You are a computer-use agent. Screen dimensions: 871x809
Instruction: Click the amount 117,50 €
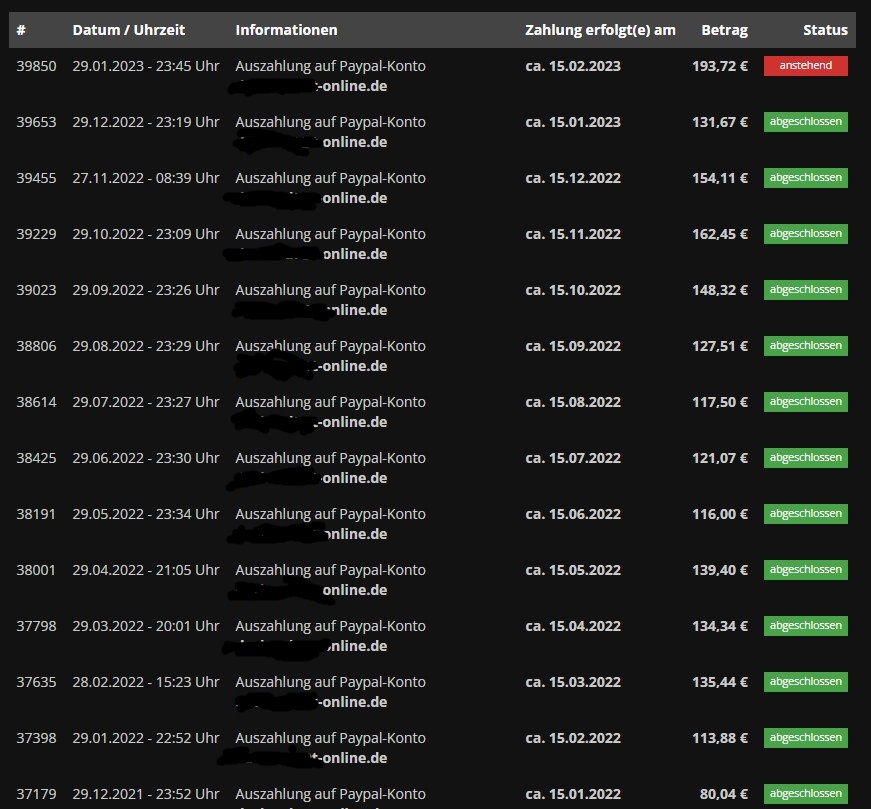point(720,402)
